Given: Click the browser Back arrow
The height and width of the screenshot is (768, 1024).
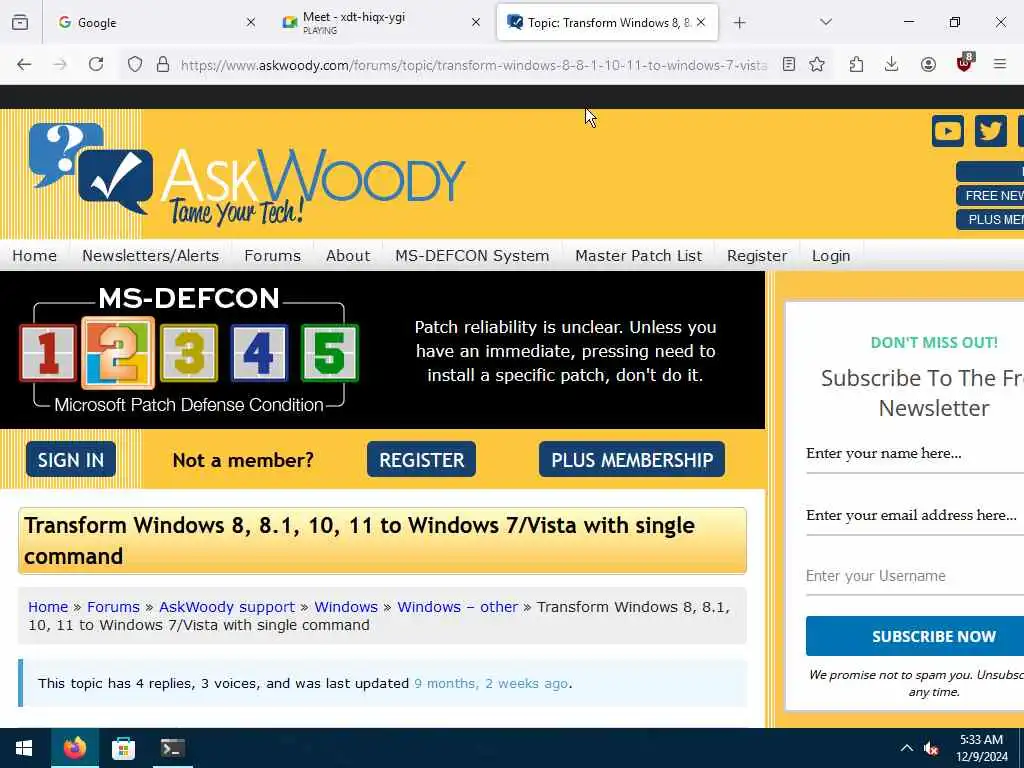Looking at the screenshot, I should pos(24,64).
